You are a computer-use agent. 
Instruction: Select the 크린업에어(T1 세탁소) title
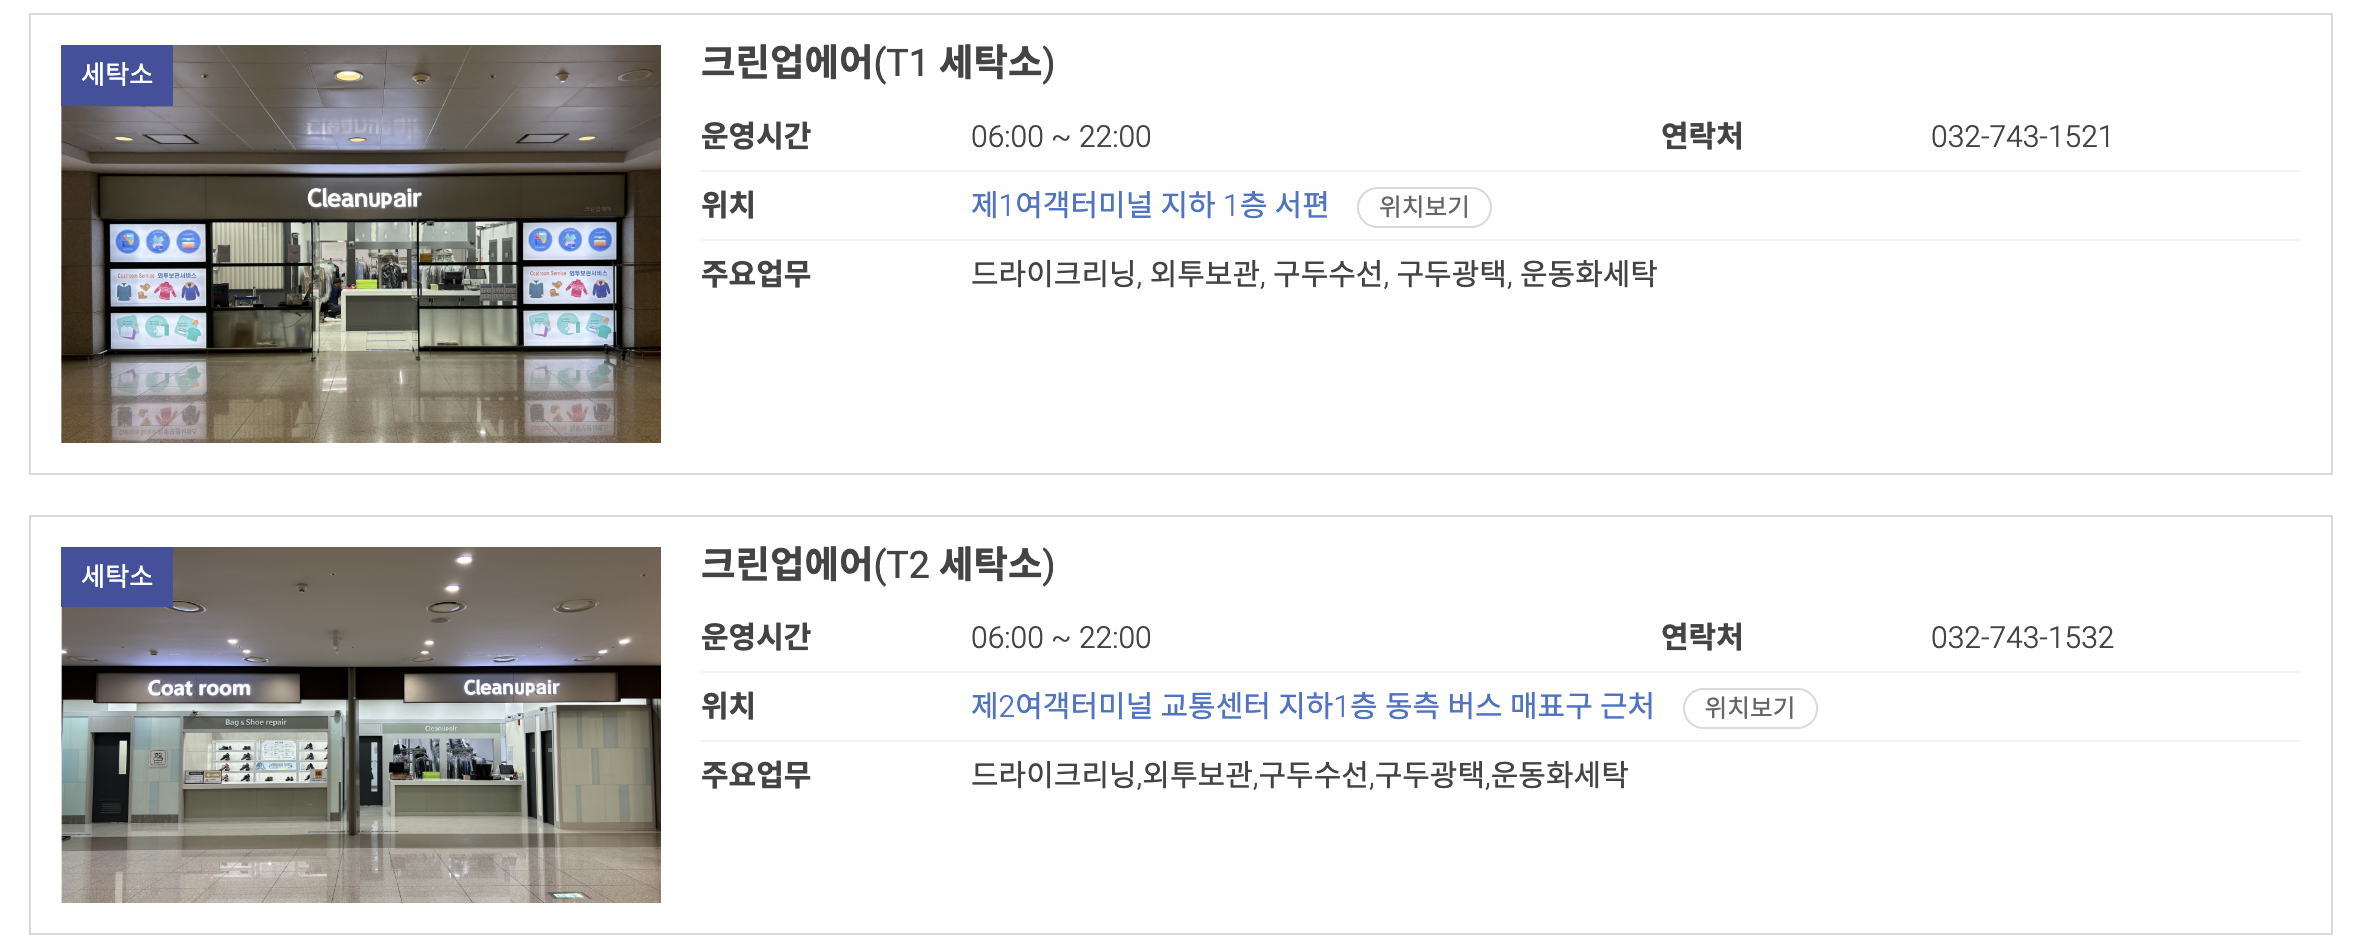pos(880,63)
